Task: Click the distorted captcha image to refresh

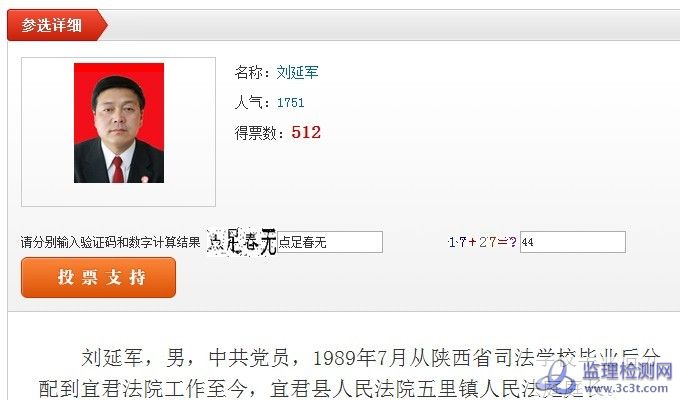Action: point(242,242)
